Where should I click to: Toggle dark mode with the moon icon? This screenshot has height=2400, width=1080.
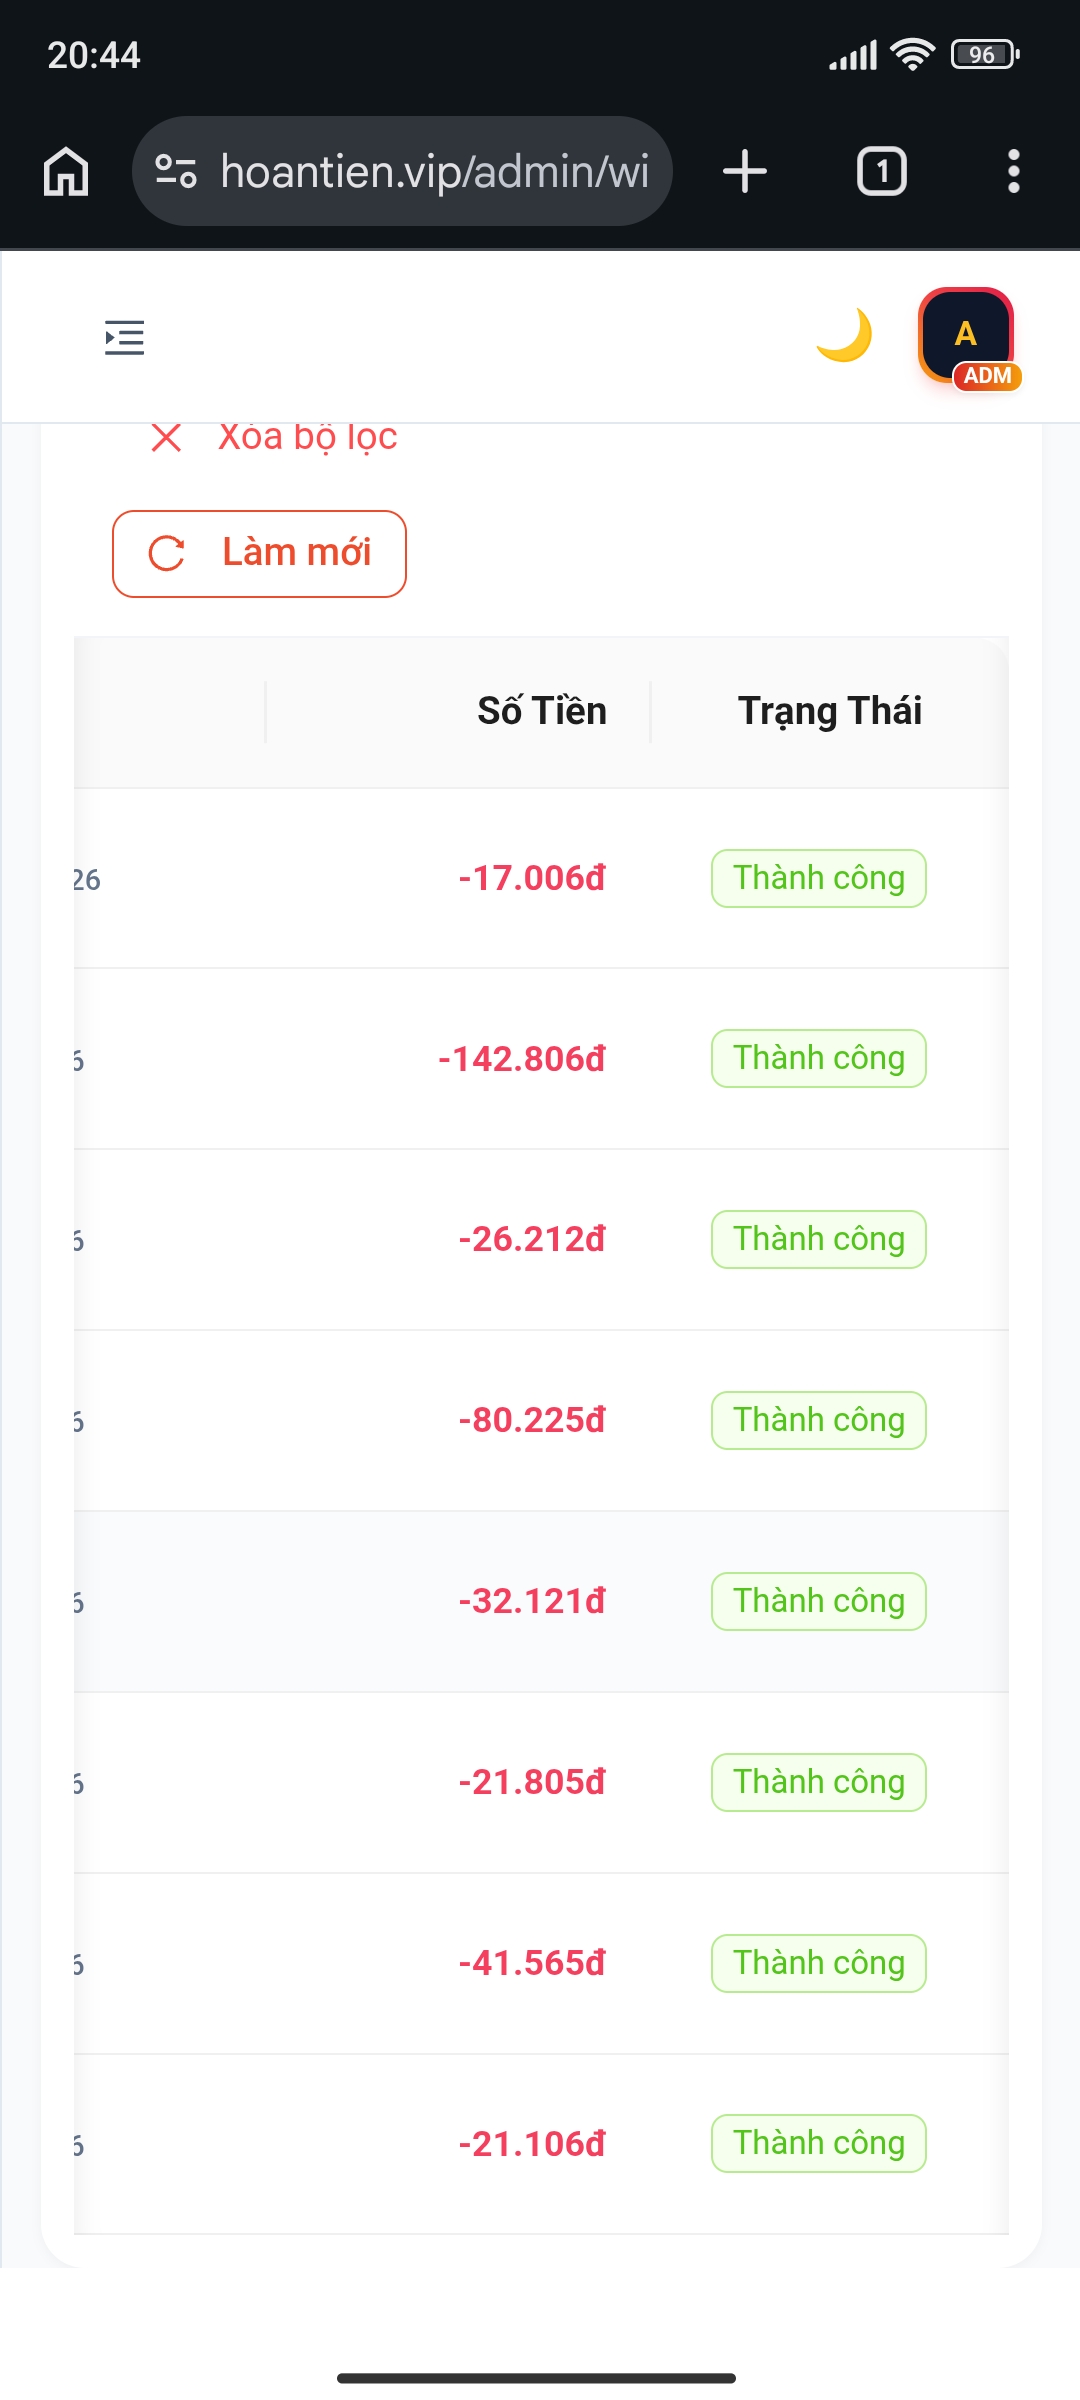pyautogui.click(x=845, y=335)
